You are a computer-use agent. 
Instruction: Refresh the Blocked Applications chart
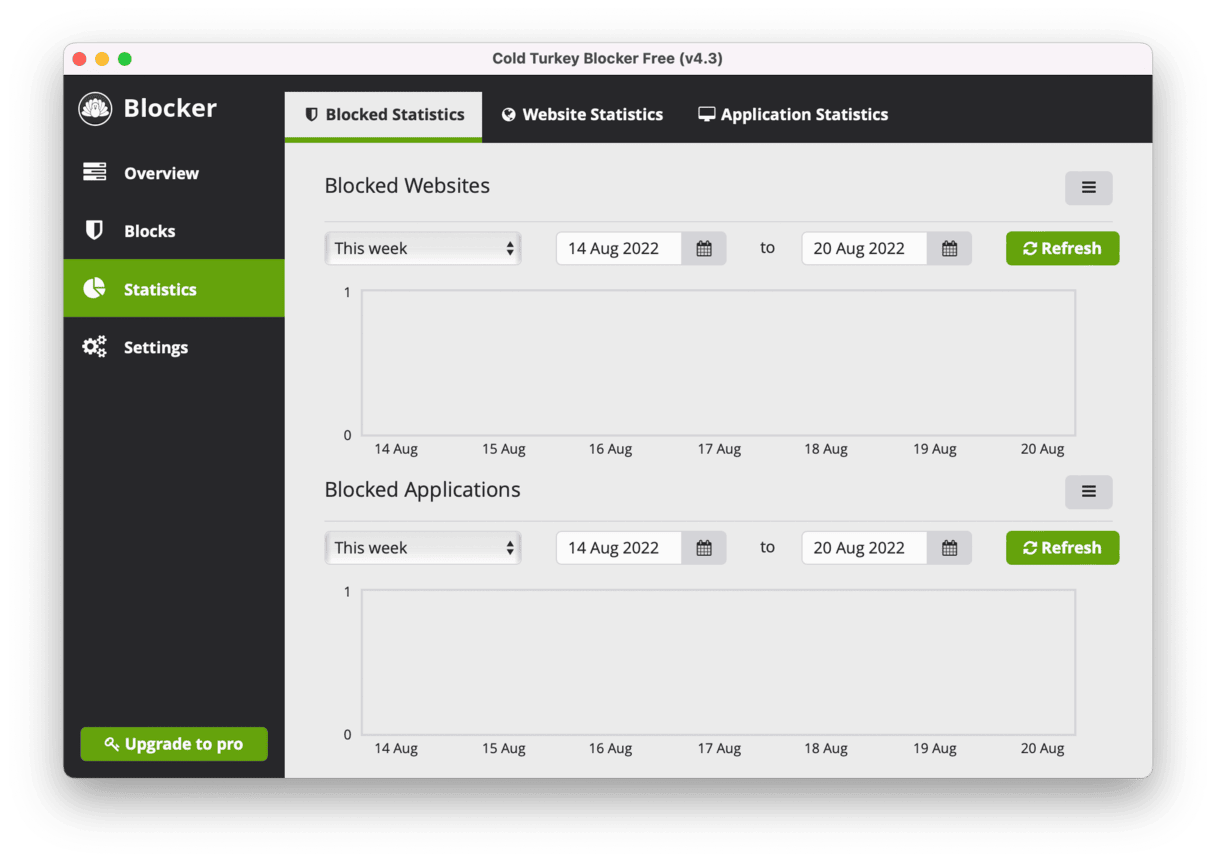[1062, 548]
